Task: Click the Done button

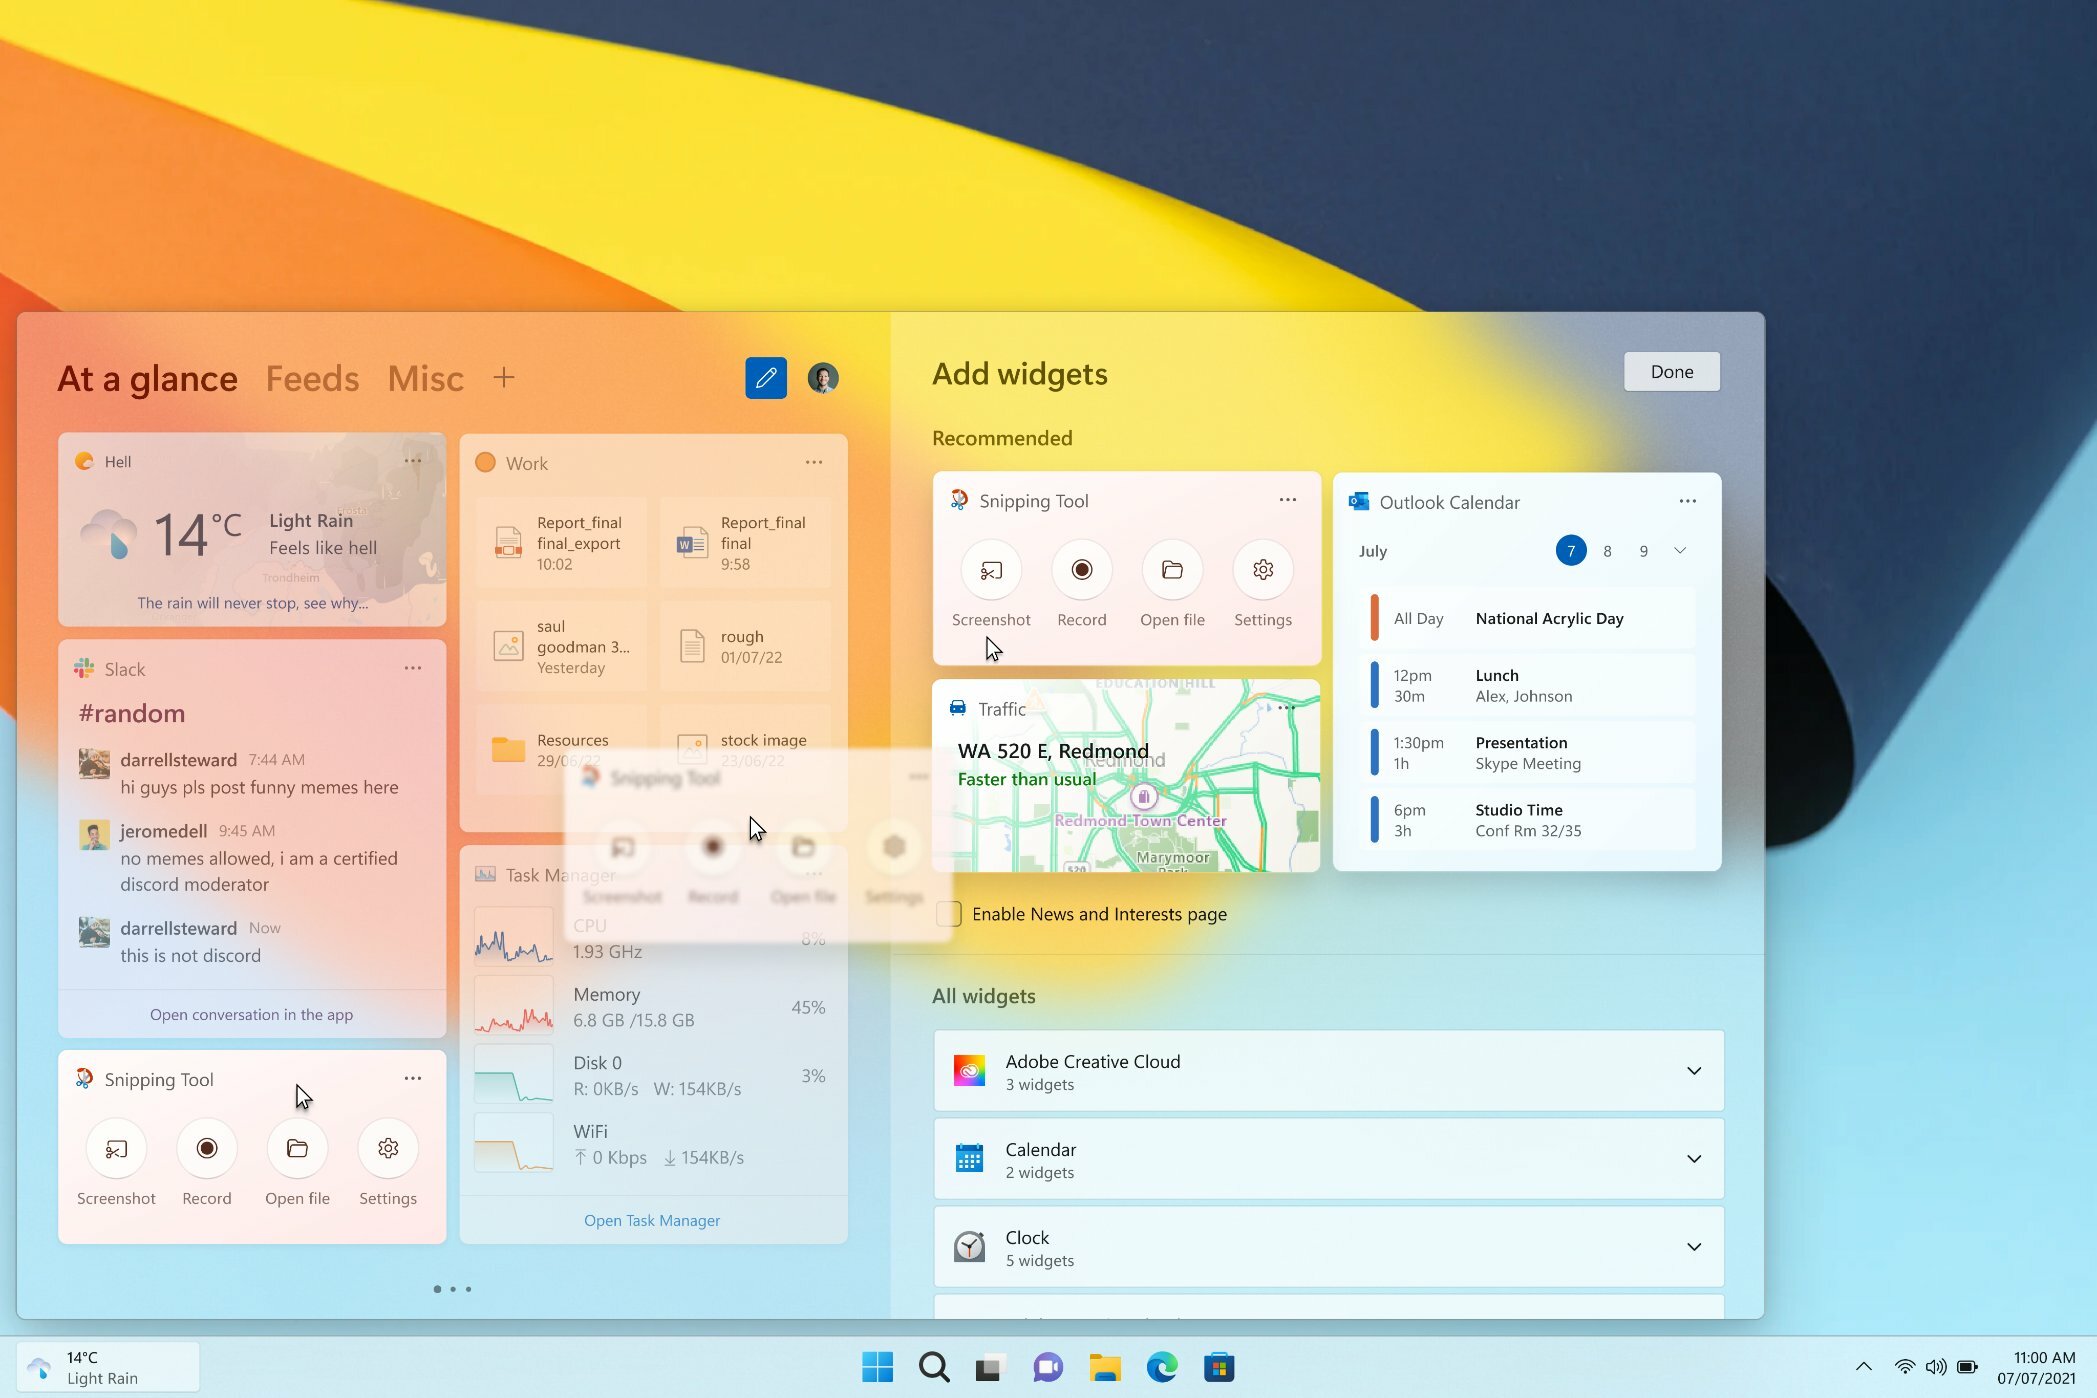Action: (x=1672, y=372)
